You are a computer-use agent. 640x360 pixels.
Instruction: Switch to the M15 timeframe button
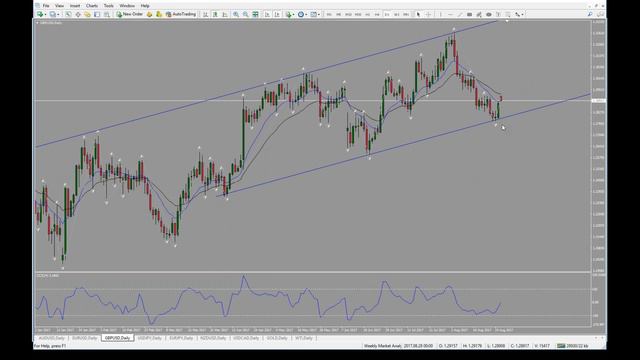click(348, 14)
